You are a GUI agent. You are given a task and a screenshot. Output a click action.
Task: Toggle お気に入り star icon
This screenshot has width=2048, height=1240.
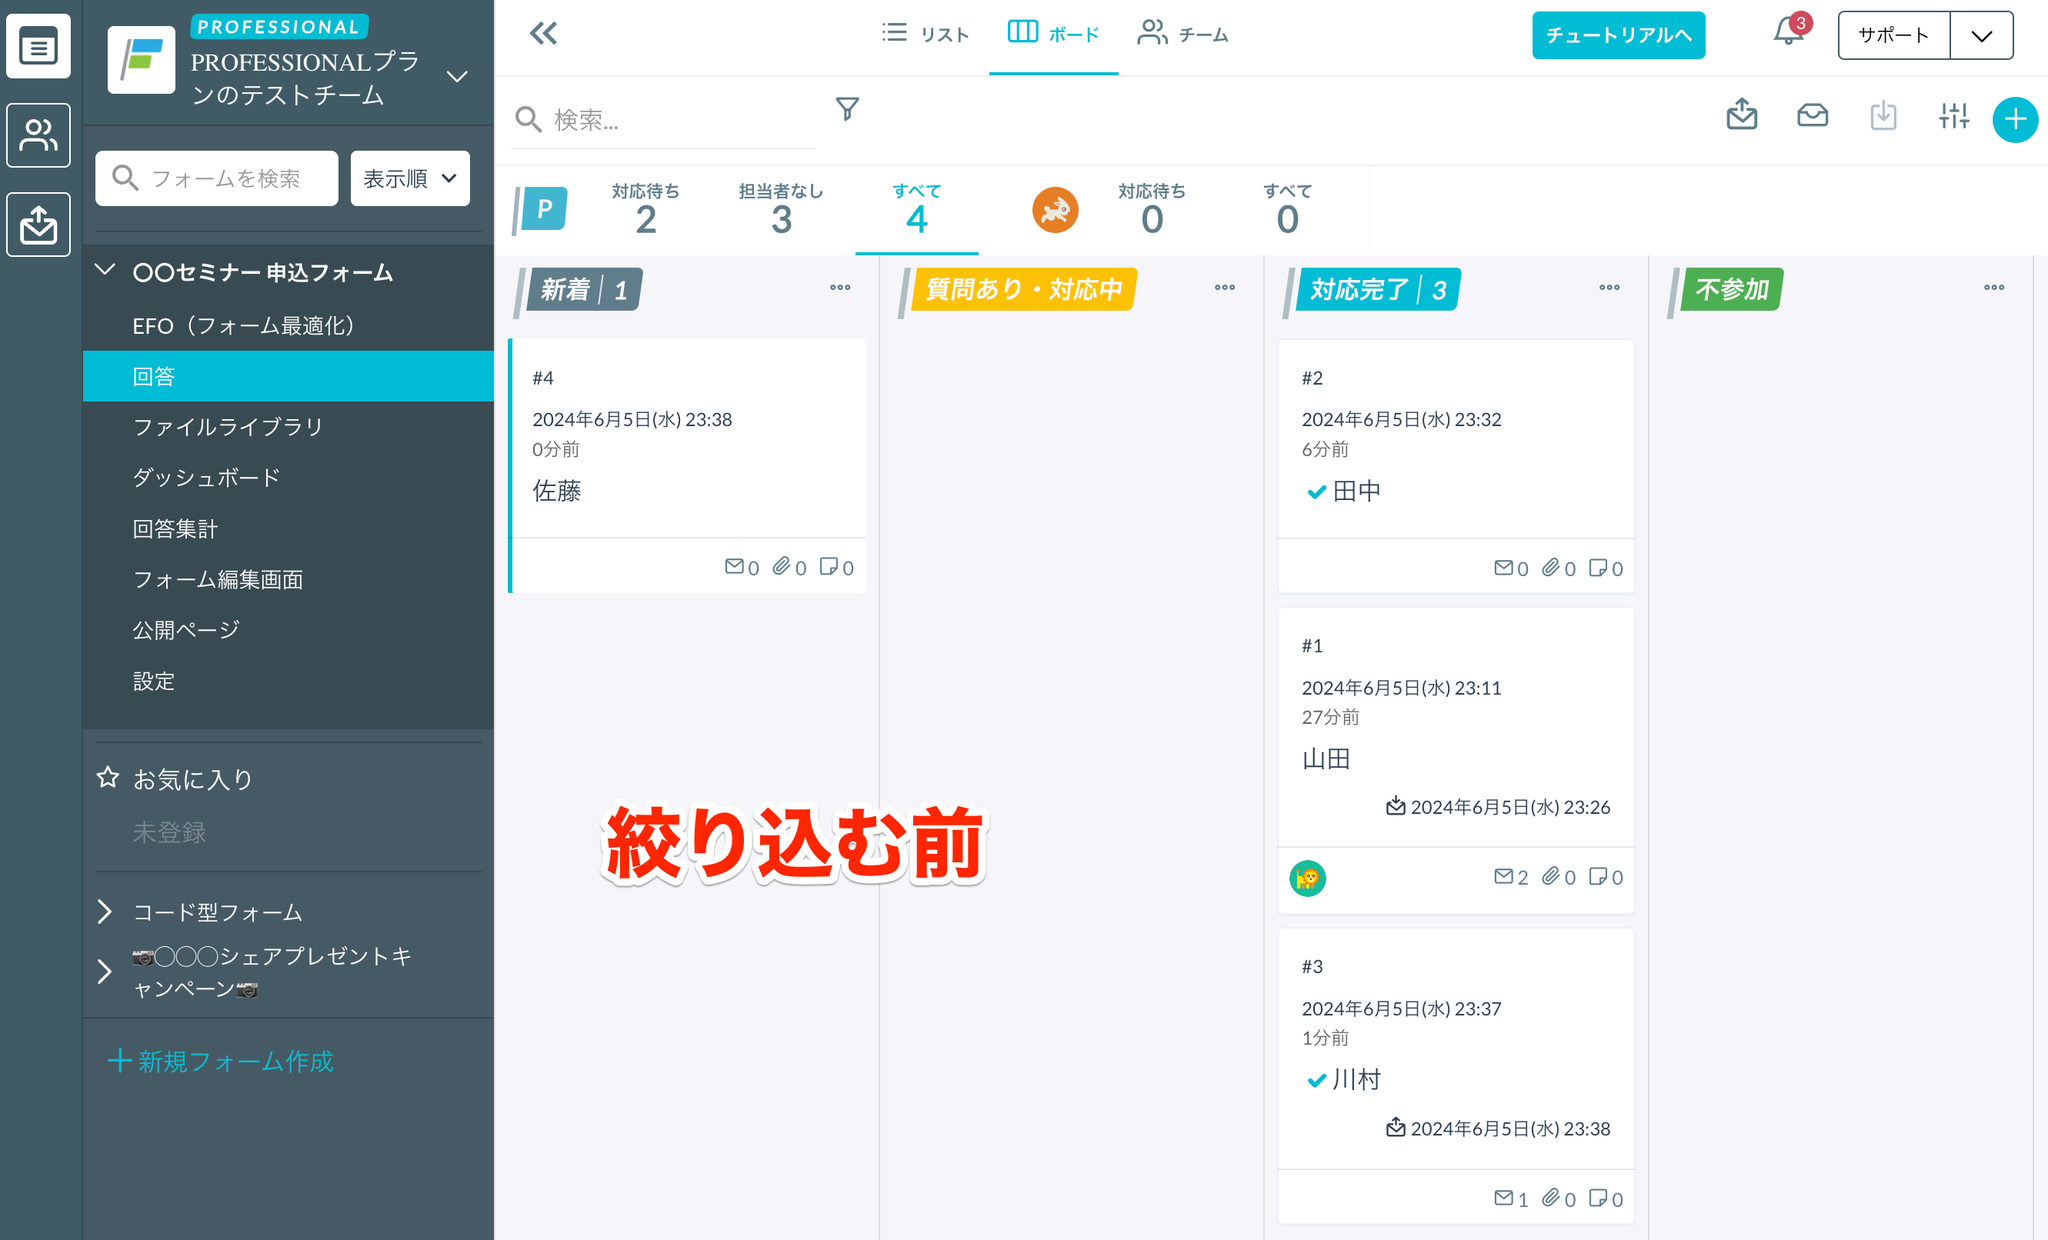(x=108, y=778)
